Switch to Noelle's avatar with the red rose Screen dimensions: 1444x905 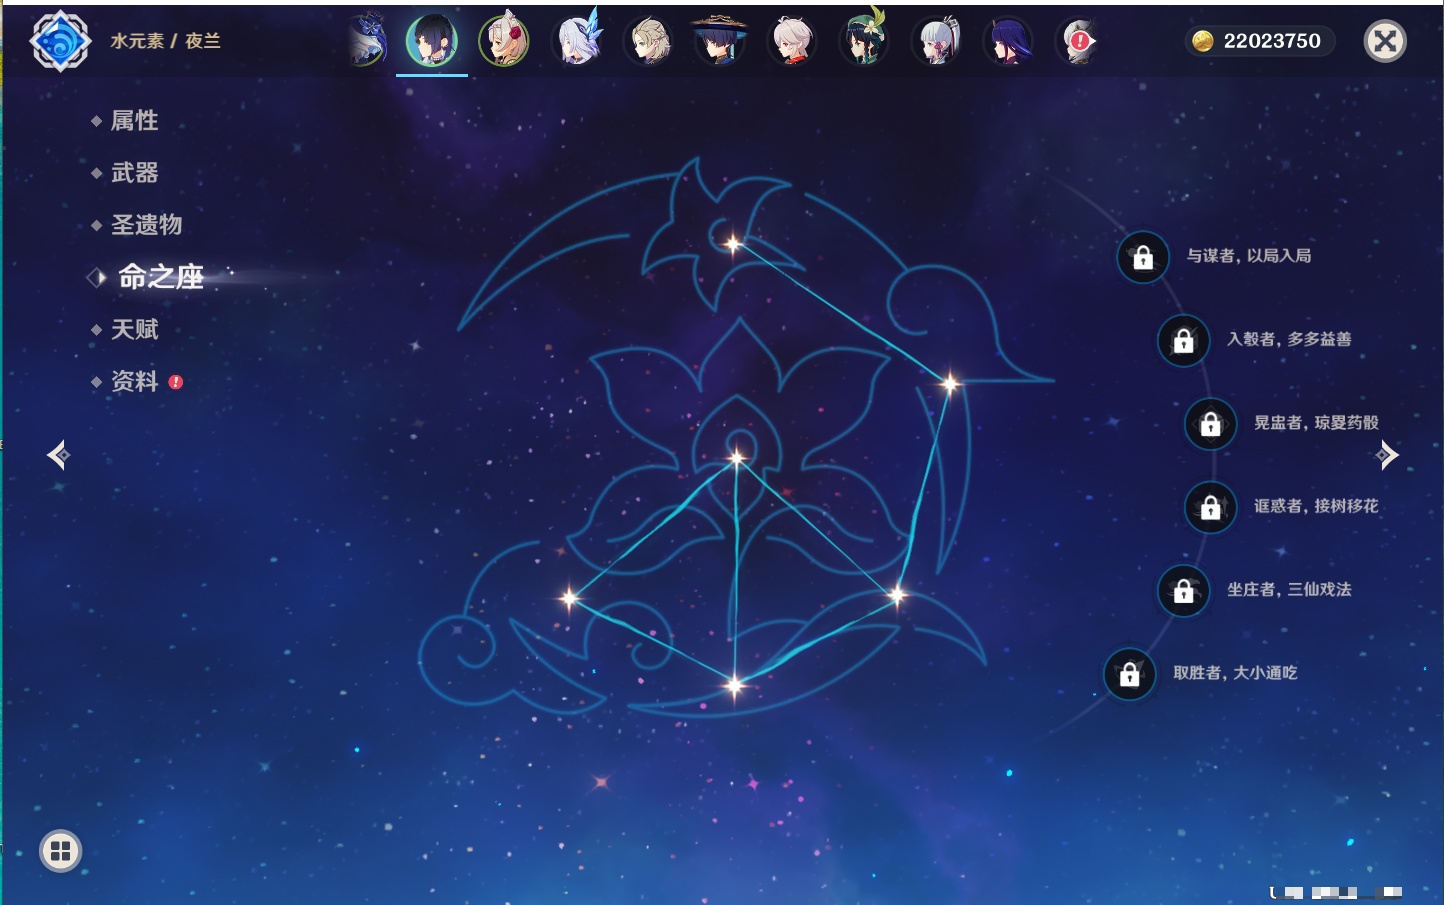504,41
